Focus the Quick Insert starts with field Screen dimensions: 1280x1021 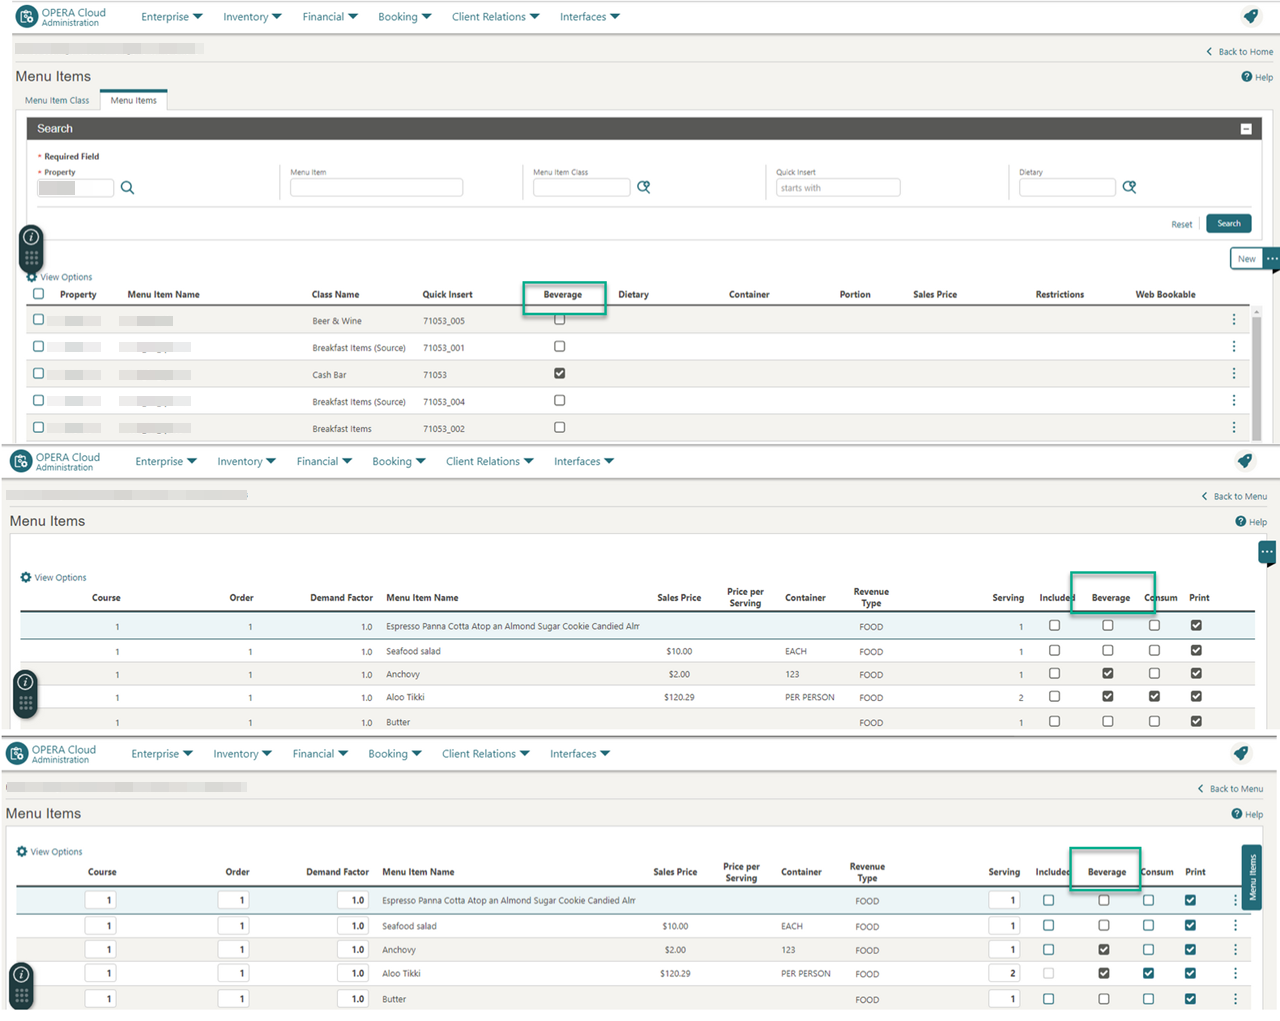838,188
